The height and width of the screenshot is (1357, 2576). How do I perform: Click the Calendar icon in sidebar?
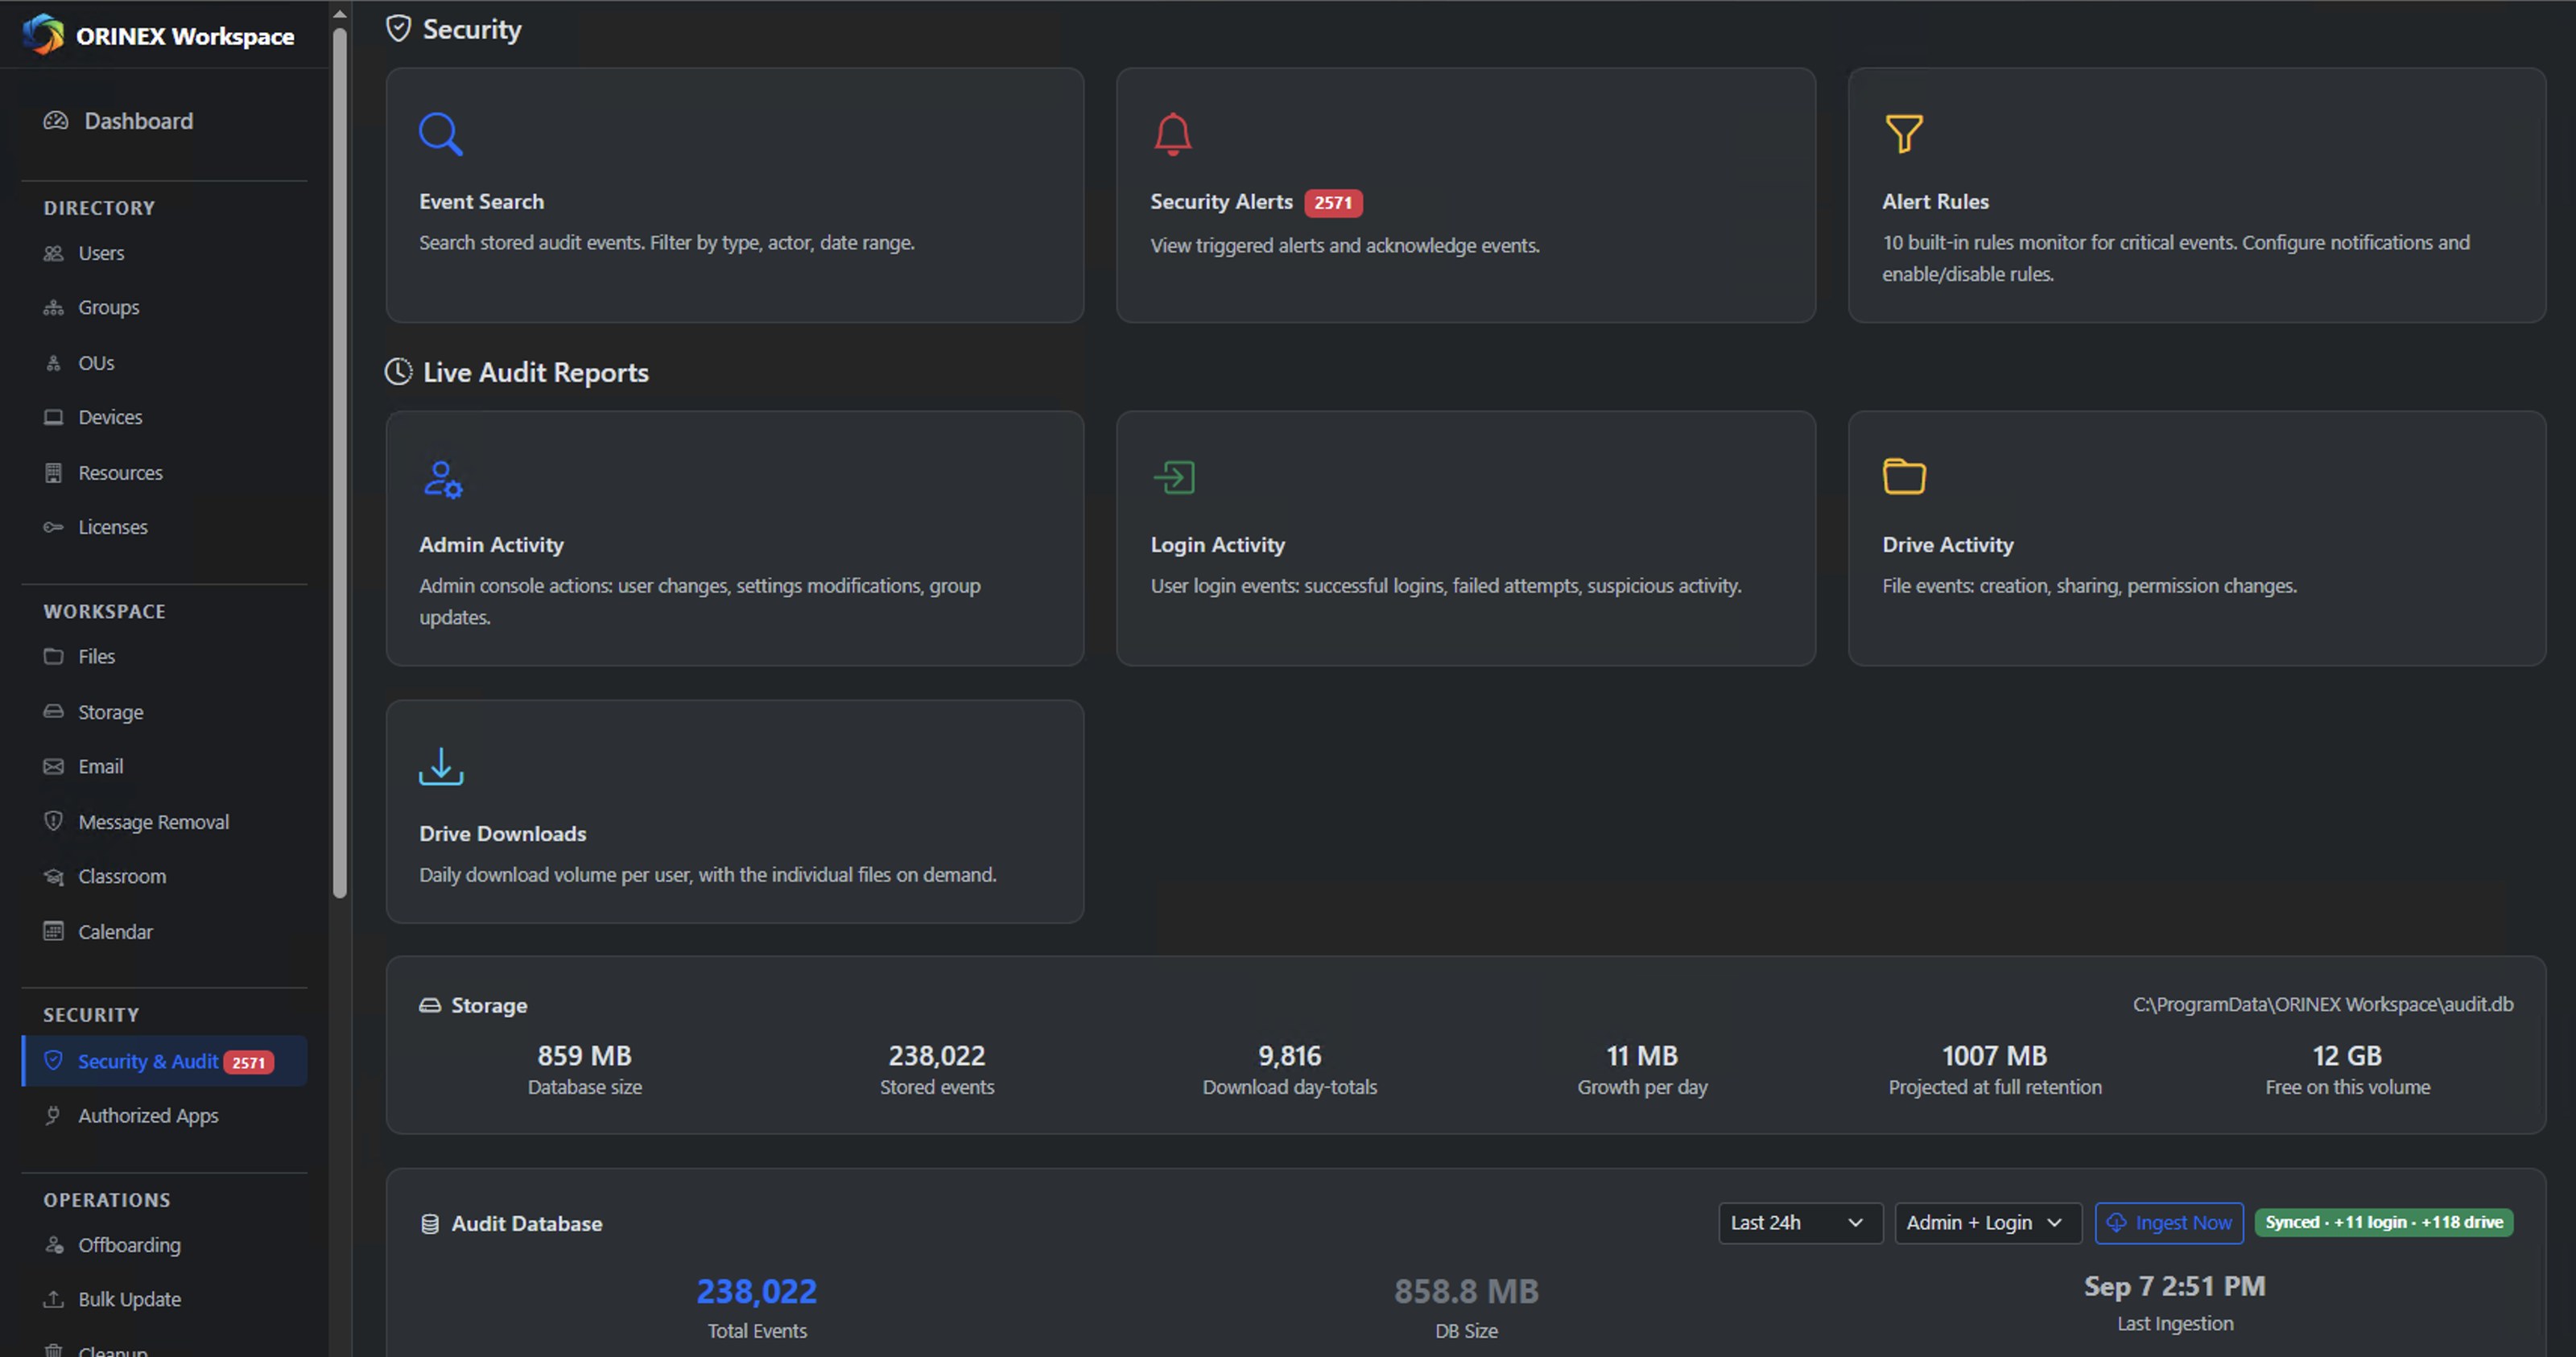point(54,931)
